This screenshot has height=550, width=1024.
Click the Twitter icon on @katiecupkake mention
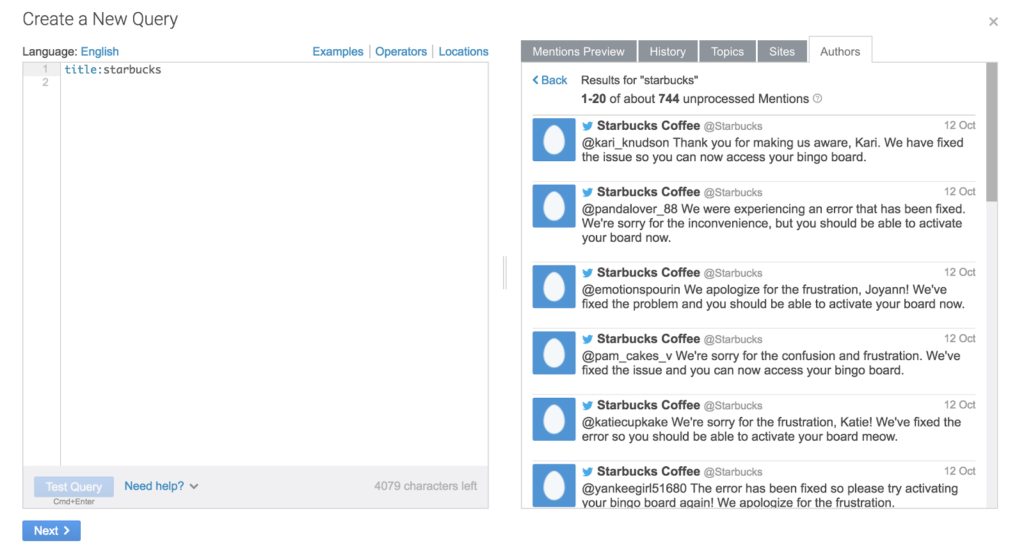588,405
